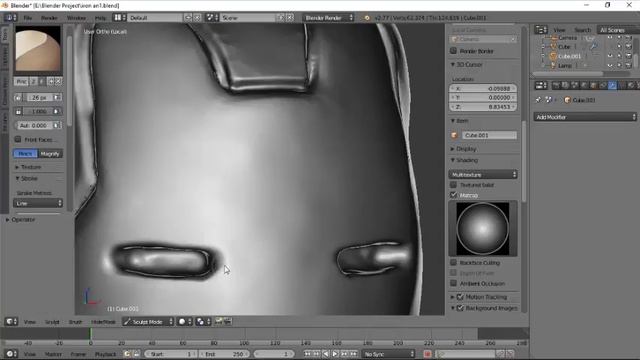Click the scene browse icon
Viewport: 640px width, 360px height.
pyautogui.click(x=212, y=18)
